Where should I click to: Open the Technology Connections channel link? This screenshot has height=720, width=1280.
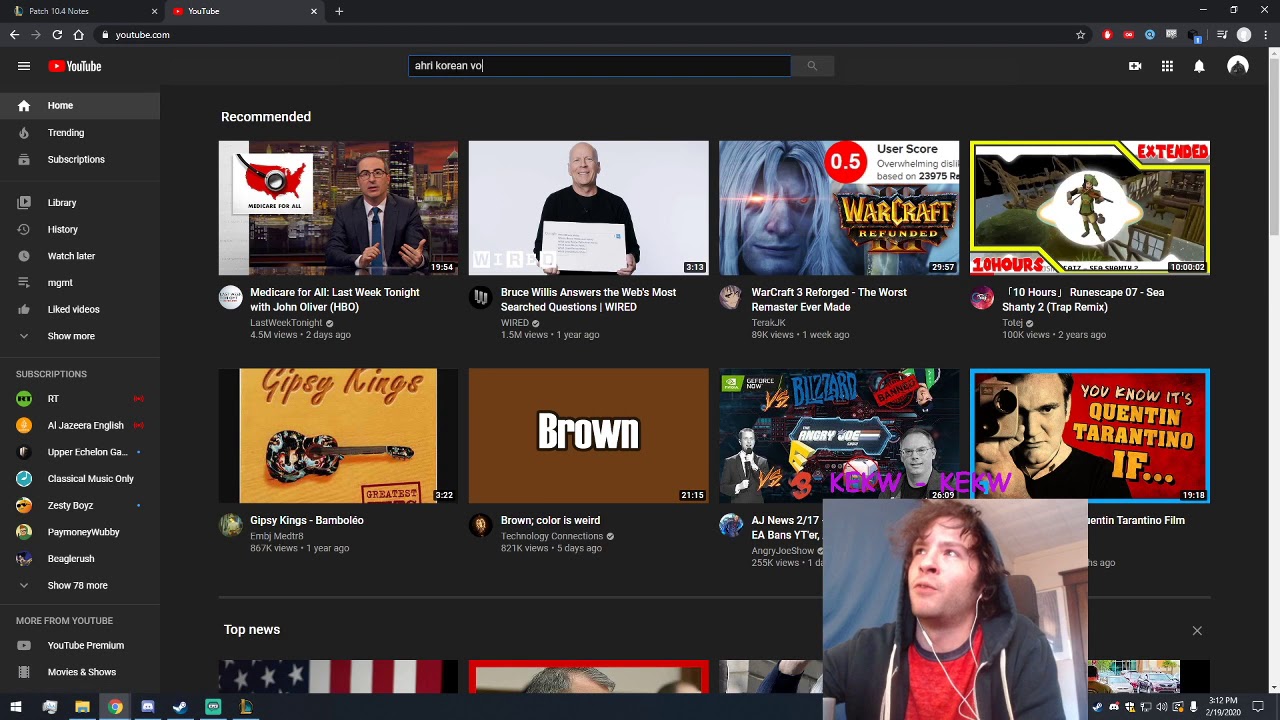pos(552,536)
